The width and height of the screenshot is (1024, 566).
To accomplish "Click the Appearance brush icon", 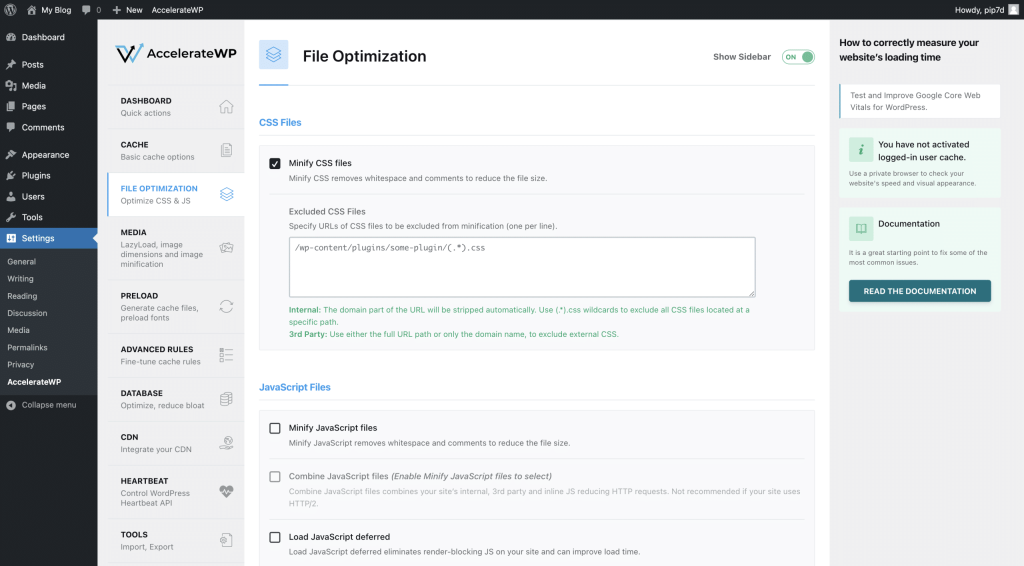I will tap(11, 155).
